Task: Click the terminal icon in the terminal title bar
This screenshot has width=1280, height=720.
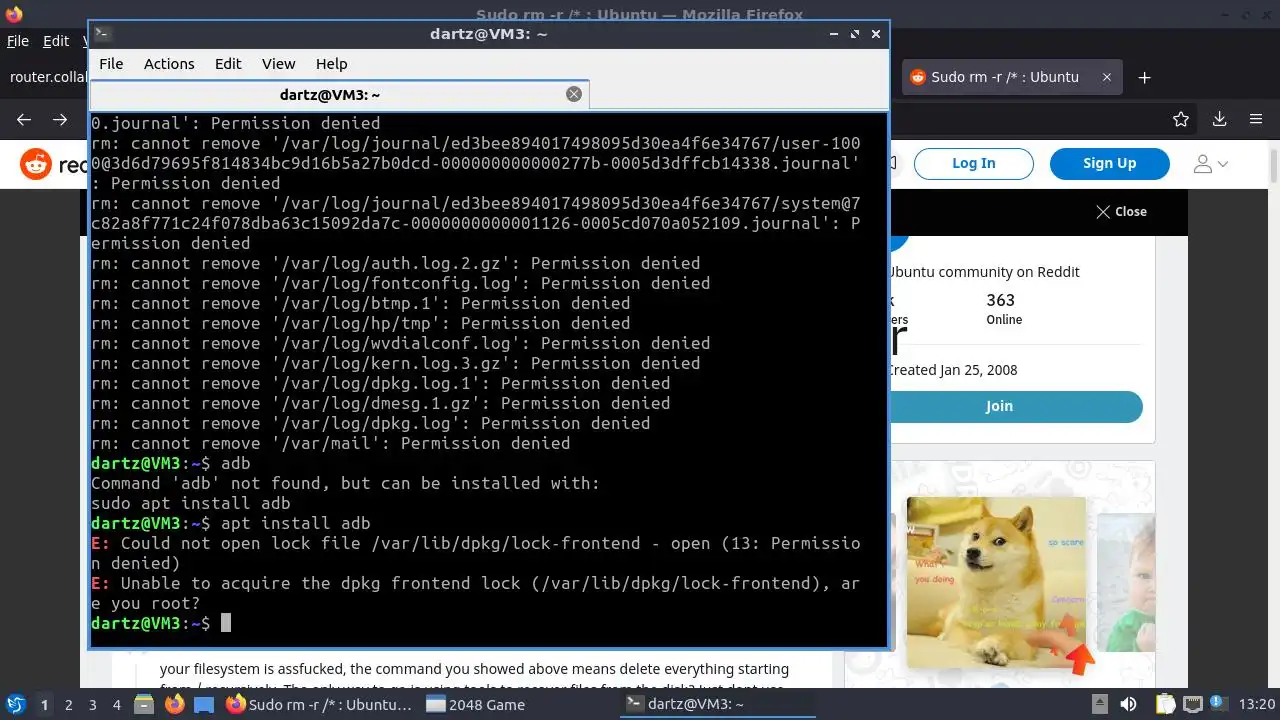Action: pos(101,34)
